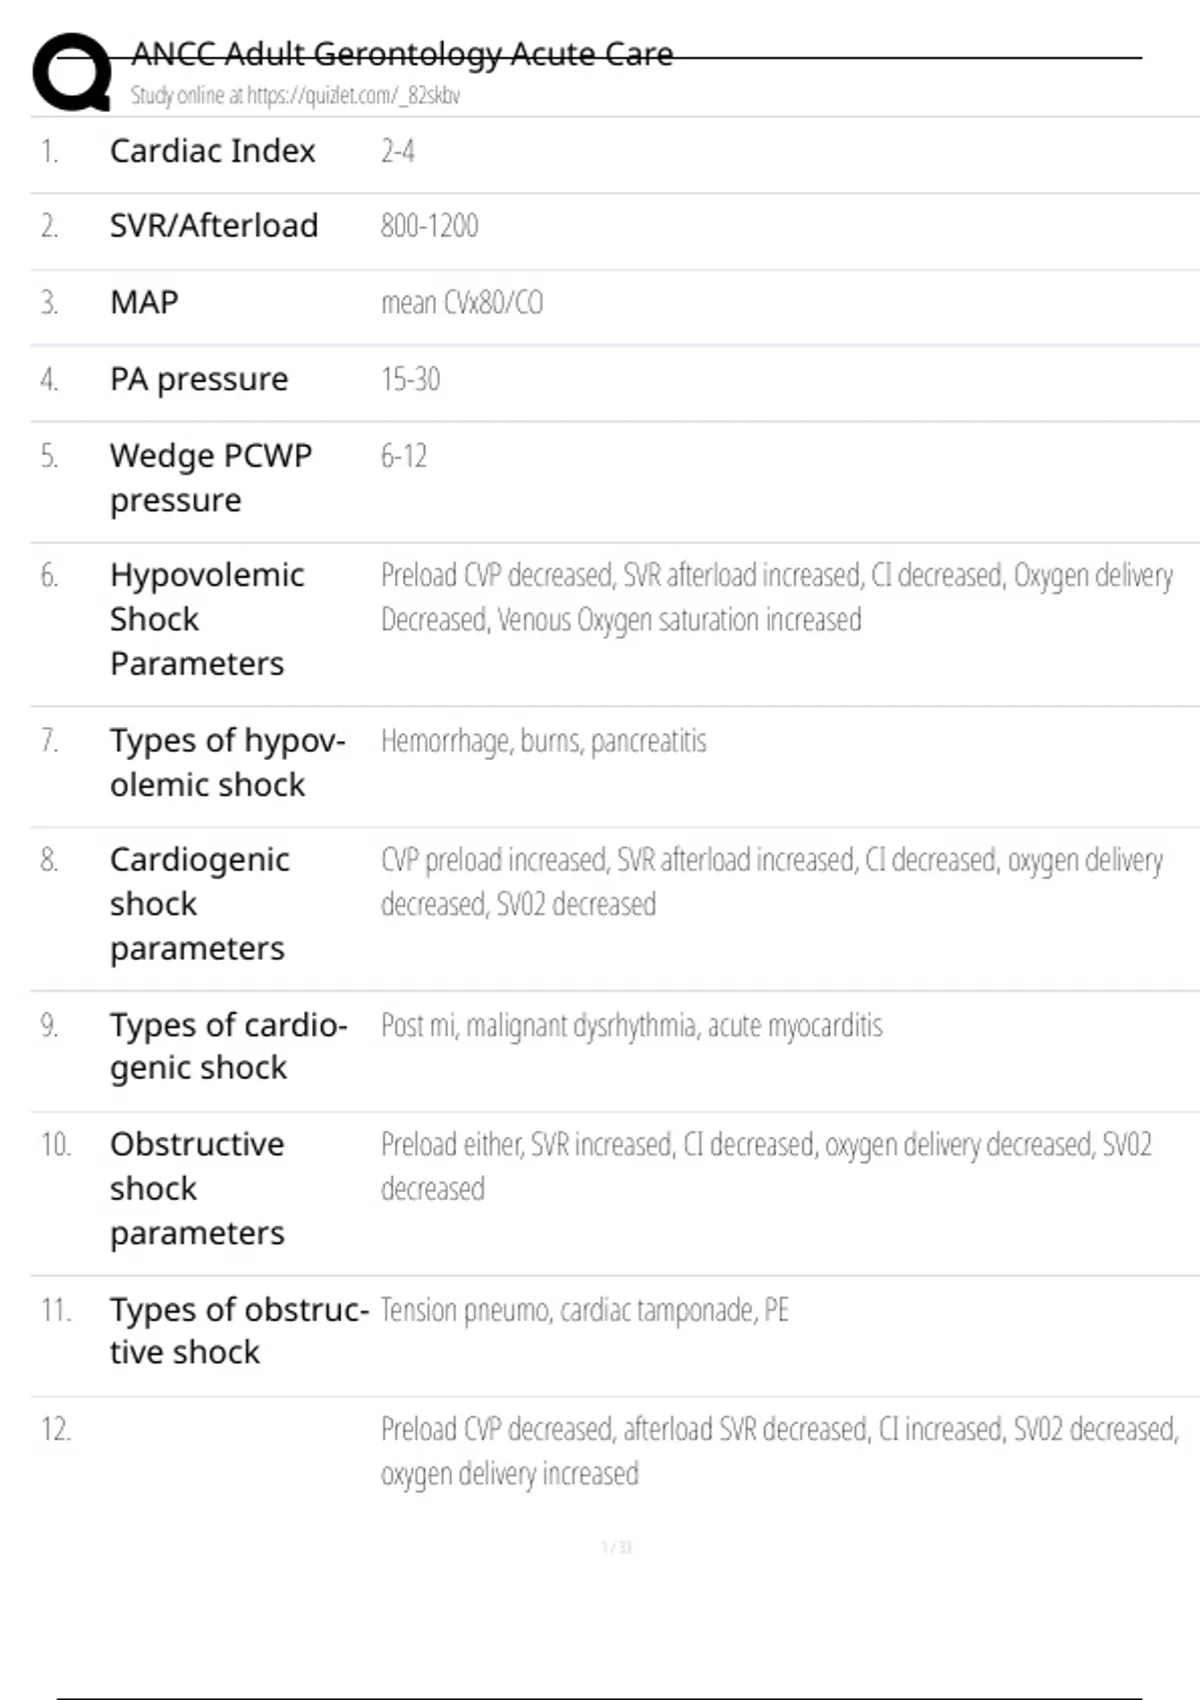Select the Cardiac Index term
The height and width of the screenshot is (1700, 1200).
pyautogui.click(x=212, y=151)
